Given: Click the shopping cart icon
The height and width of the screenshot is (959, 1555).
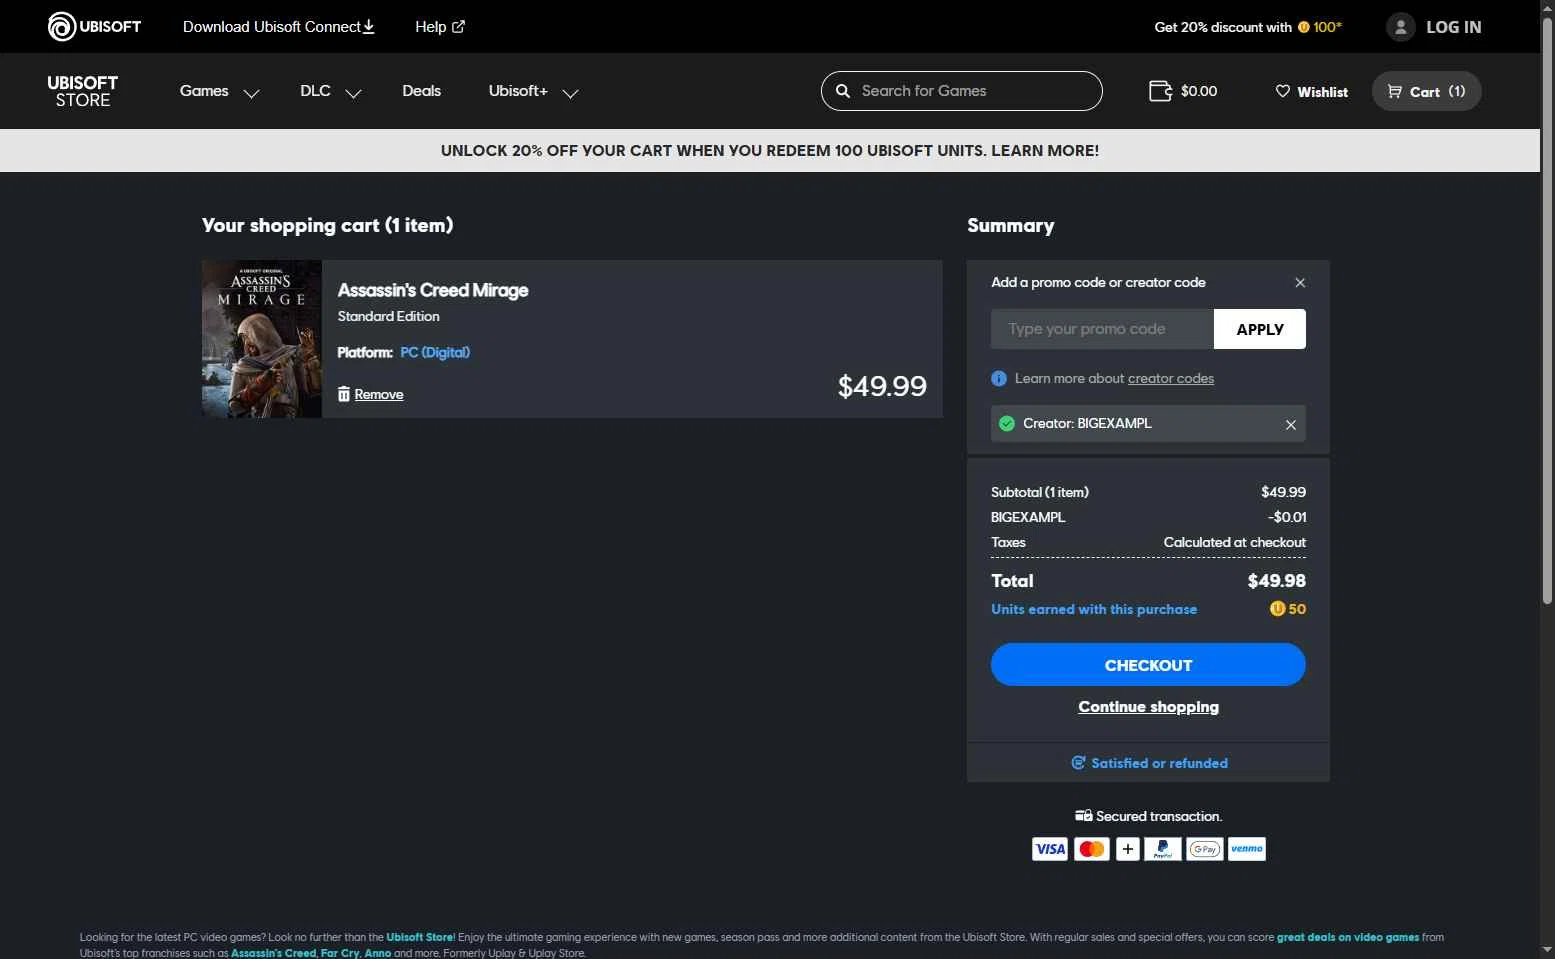Looking at the screenshot, I should (x=1394, y=91).
